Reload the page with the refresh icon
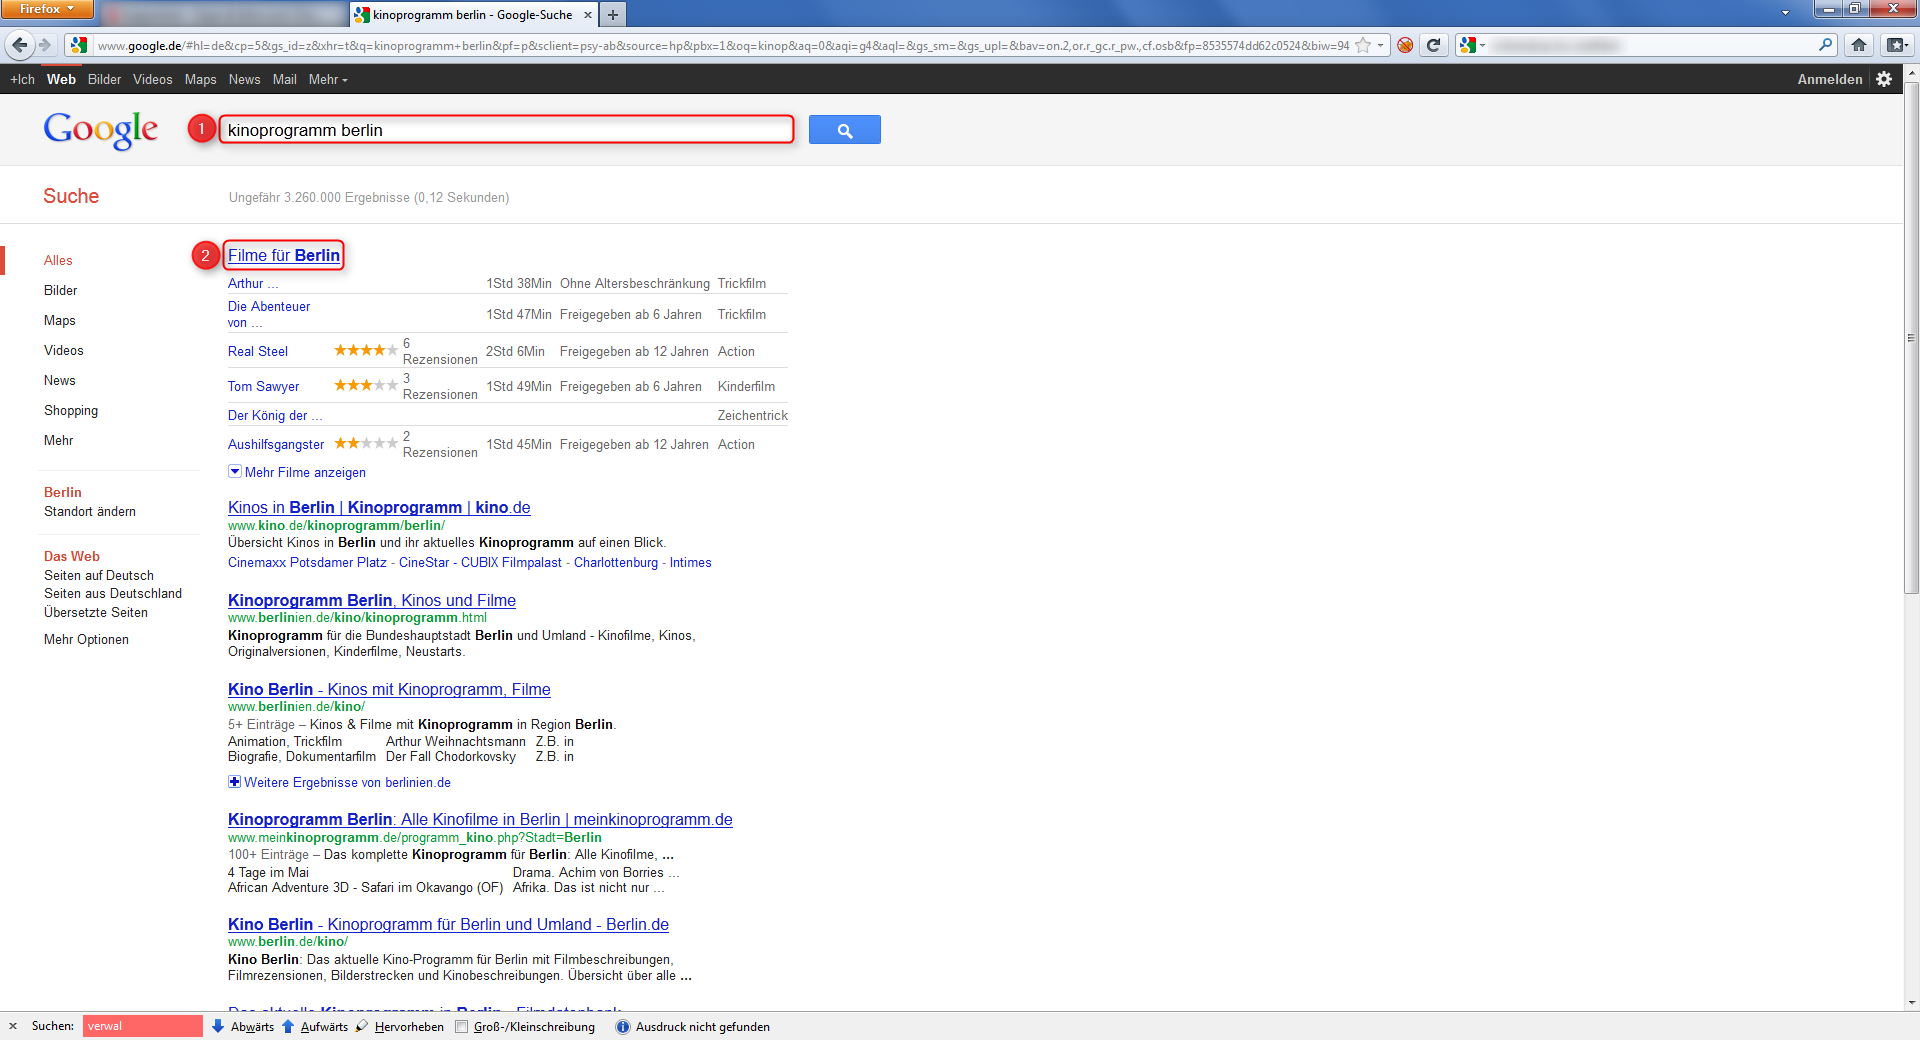 pyautogui.click(x=1433, y=45)
